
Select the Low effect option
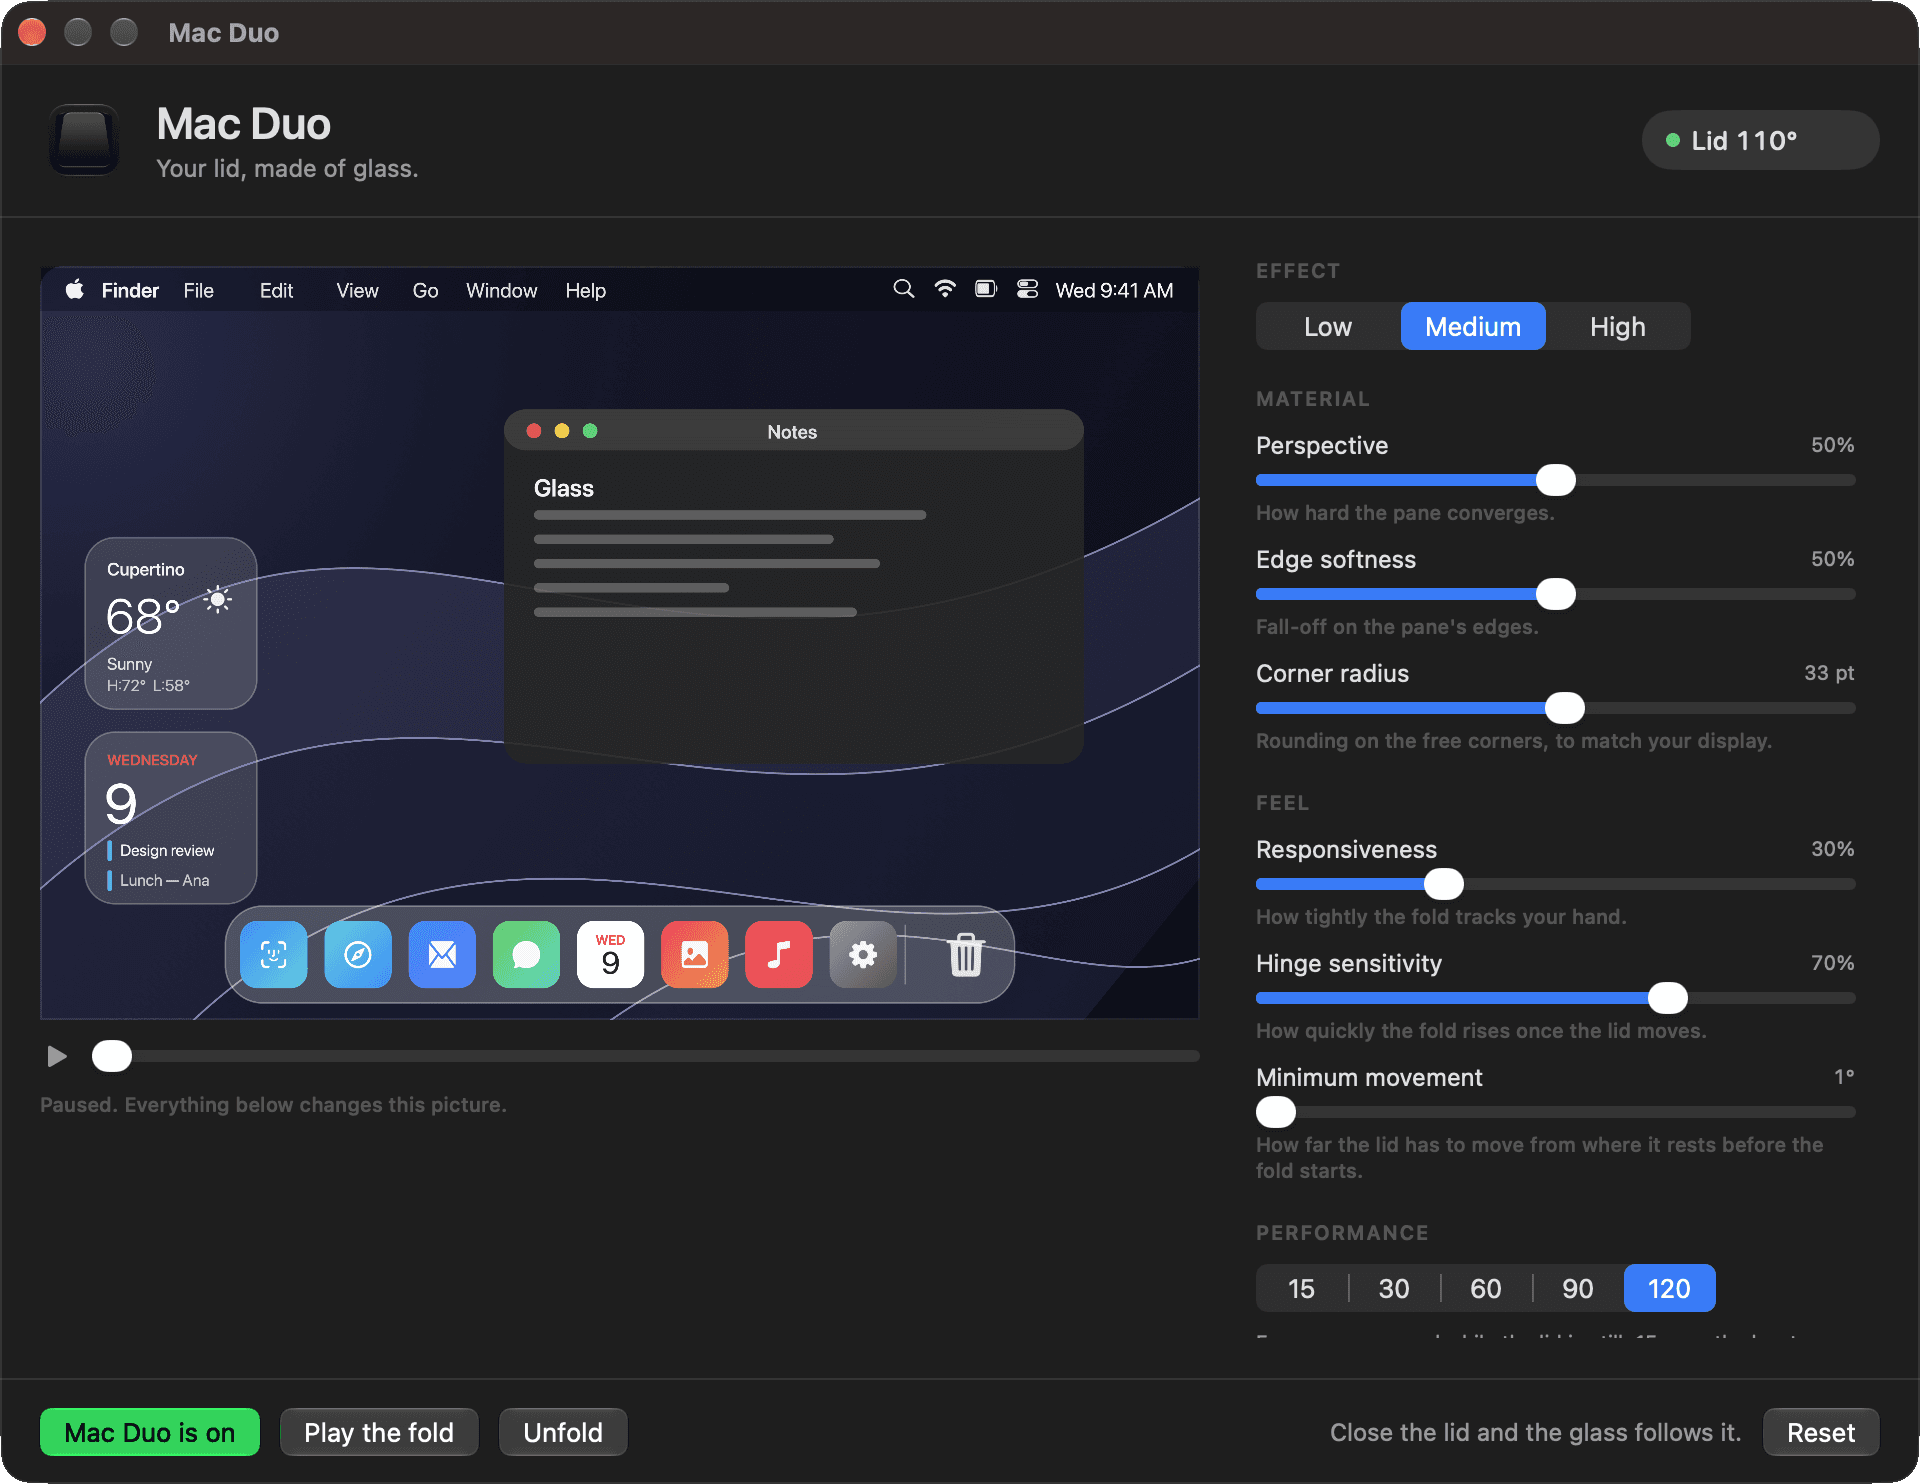(1328, 327)
